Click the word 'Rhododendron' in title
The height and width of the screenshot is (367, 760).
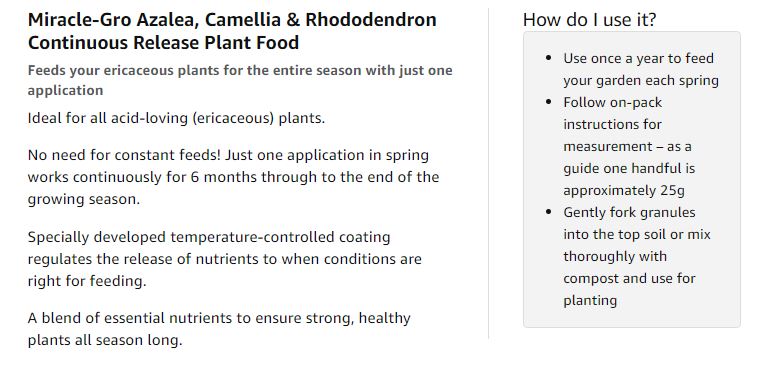371,20
